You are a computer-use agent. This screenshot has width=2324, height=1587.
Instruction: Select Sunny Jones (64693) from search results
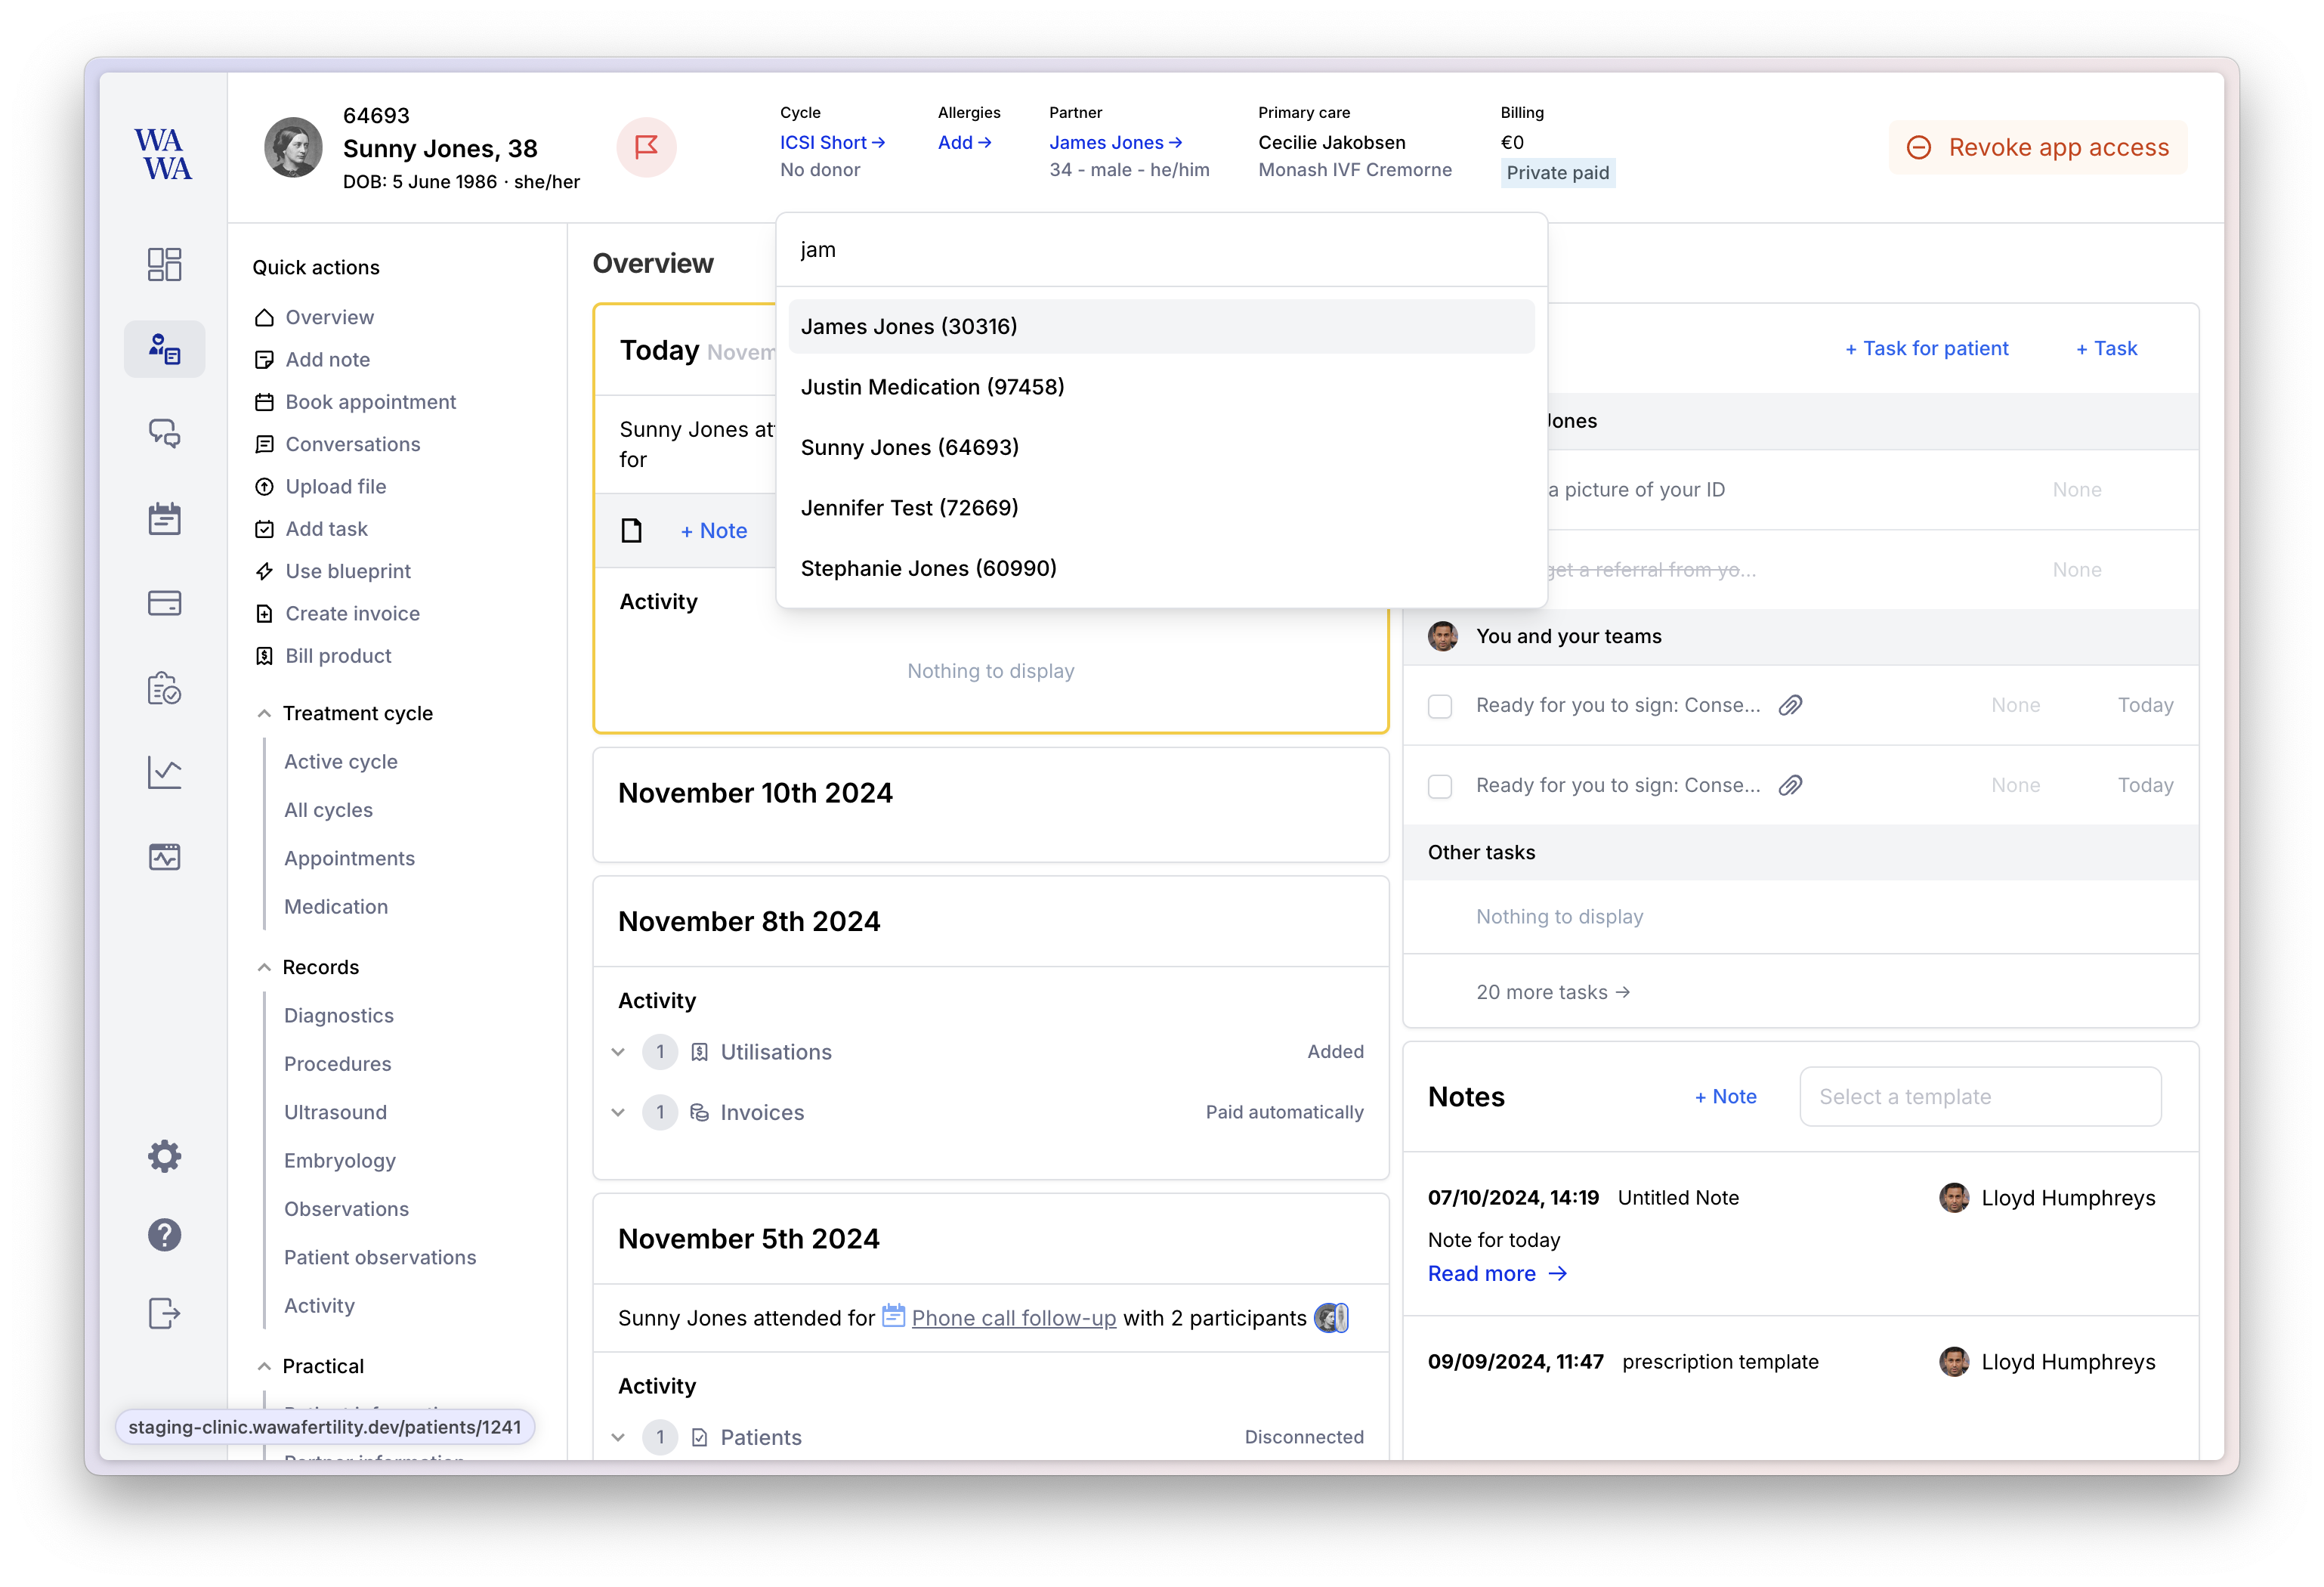910,445
